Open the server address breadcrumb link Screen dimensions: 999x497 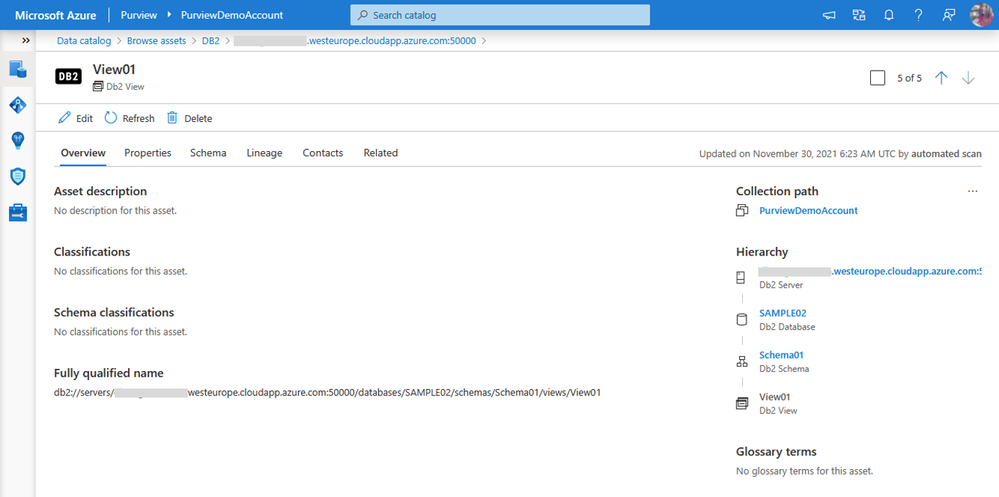click(x=355, y=41)
